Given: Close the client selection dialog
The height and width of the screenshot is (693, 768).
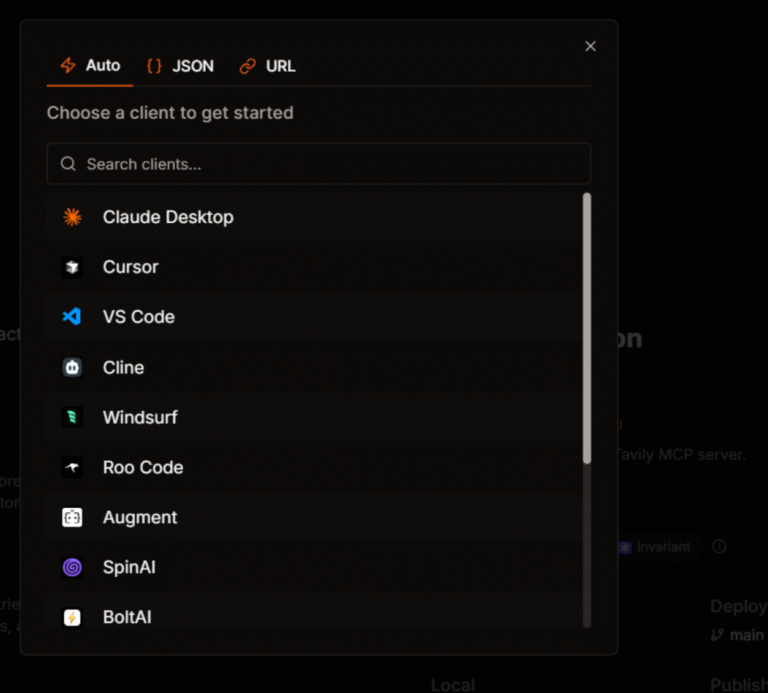Looking at the screenshot, I should tap(590, 46).
